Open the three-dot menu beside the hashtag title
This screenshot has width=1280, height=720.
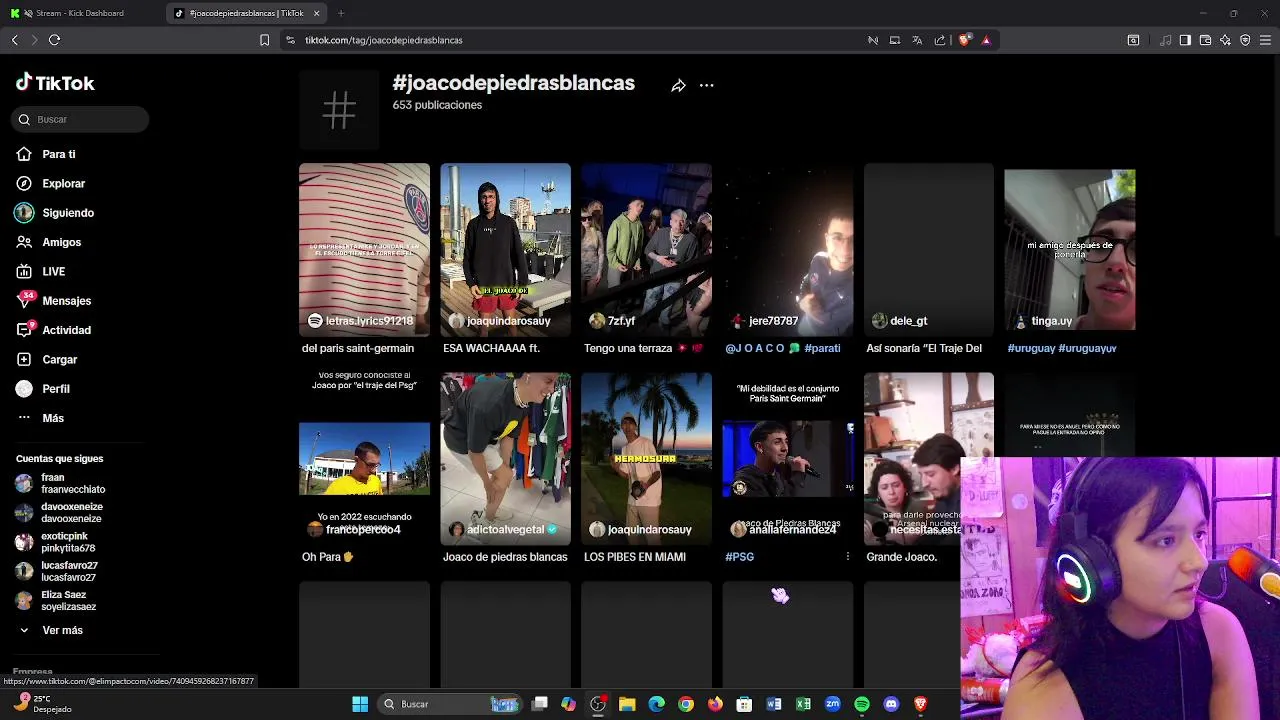pos(706,85)
